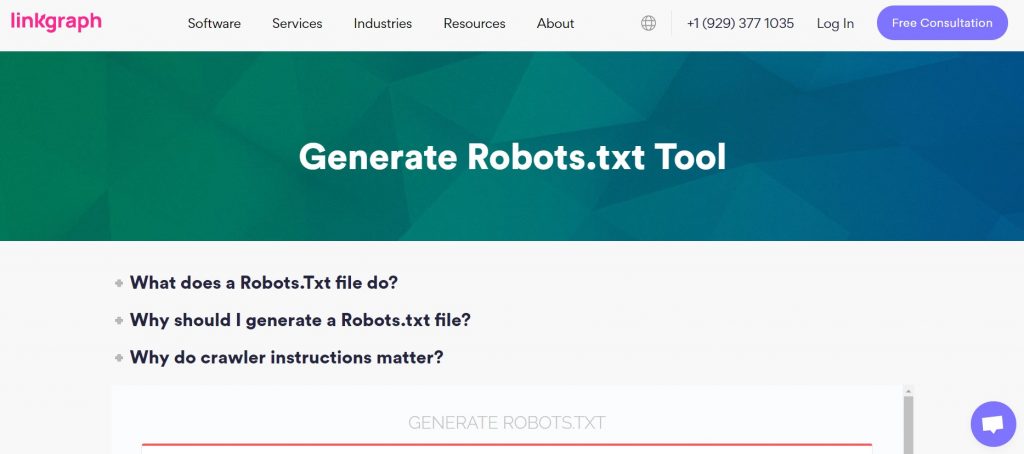Click the Free Consultation button
The height and width of the screenshot is (454, 1024).
(941, 23)
